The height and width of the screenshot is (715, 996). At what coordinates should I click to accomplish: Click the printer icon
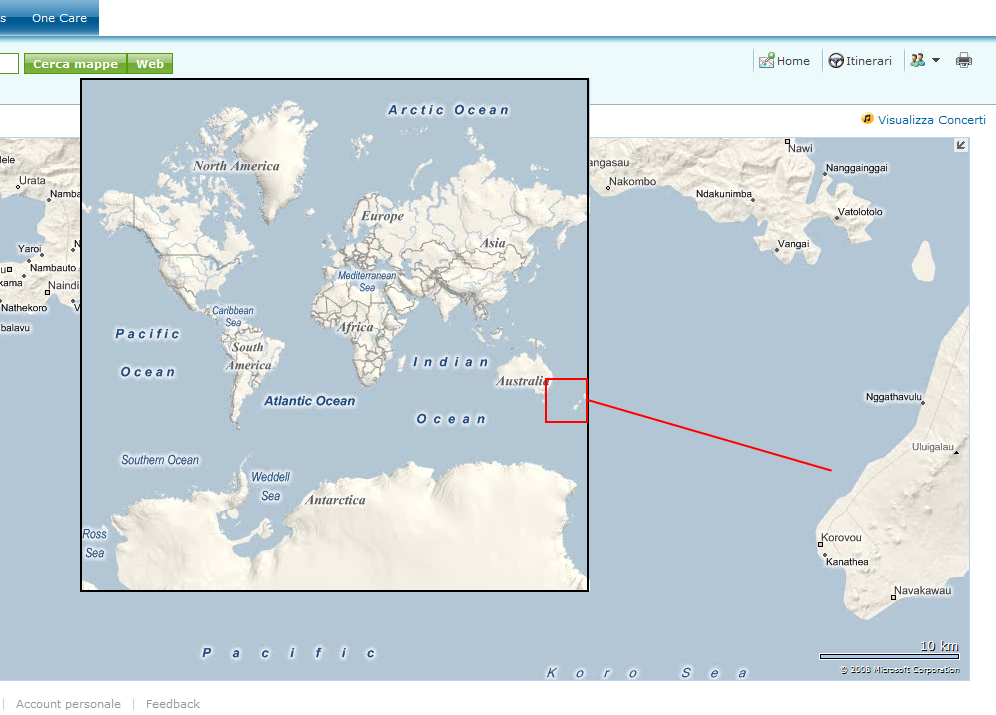[x=964, y=60]
